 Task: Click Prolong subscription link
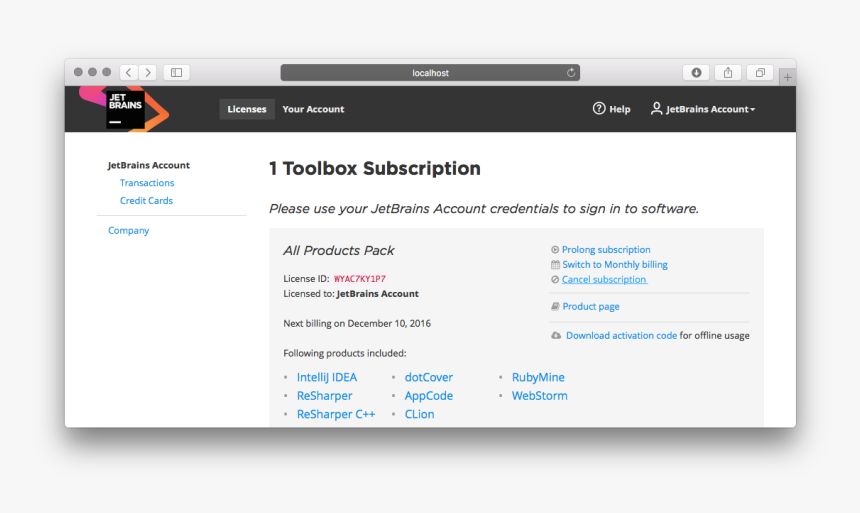click(606, 250)
